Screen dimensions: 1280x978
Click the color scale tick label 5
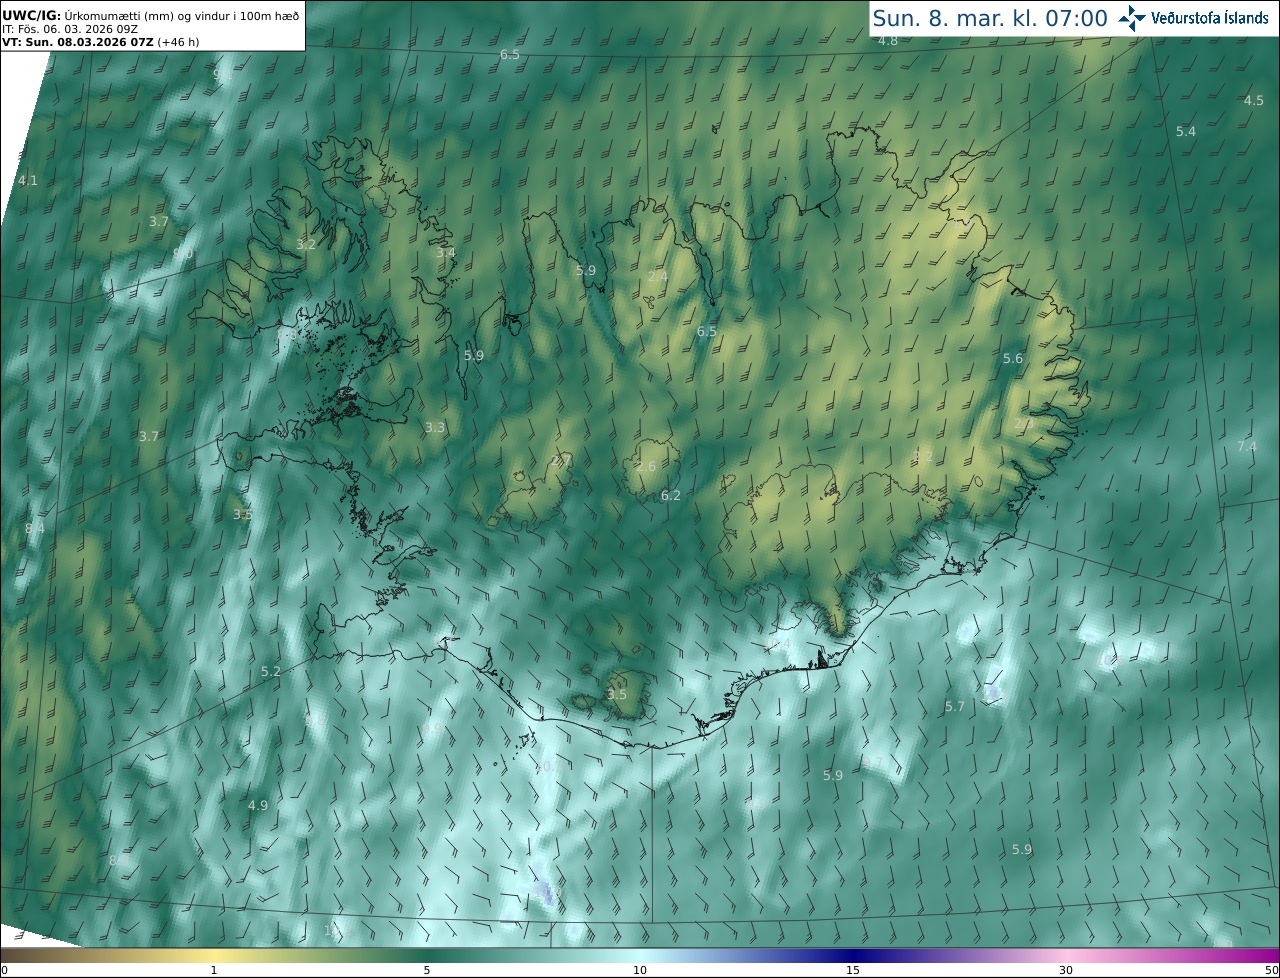(x=427, y=970)
